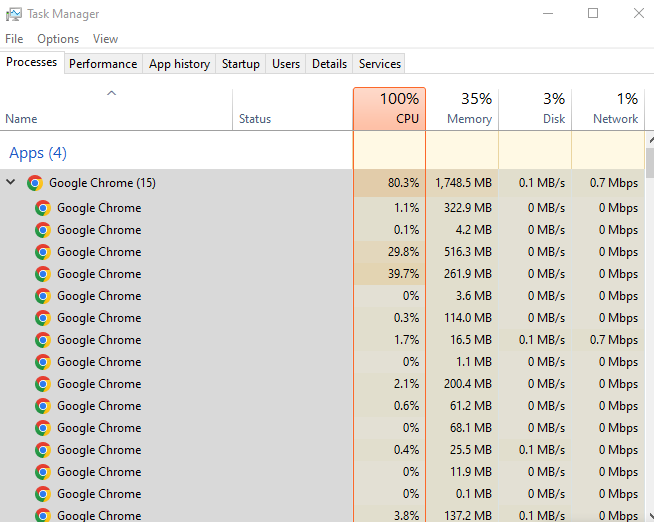Collapse the Google Chrome (15) process group
The height and width of the screenshot is (522, 654).
tap(11, 183)
